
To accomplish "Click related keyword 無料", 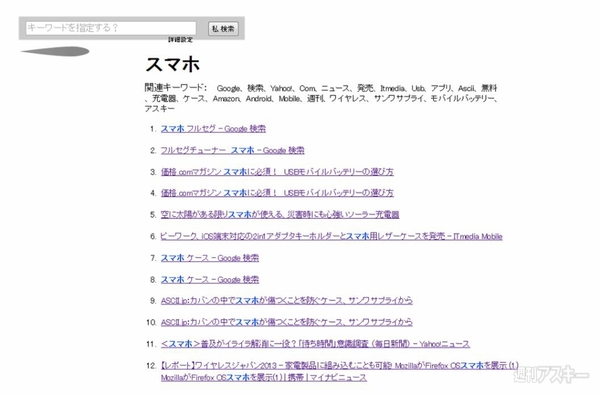I will click(x=489, y=88).
